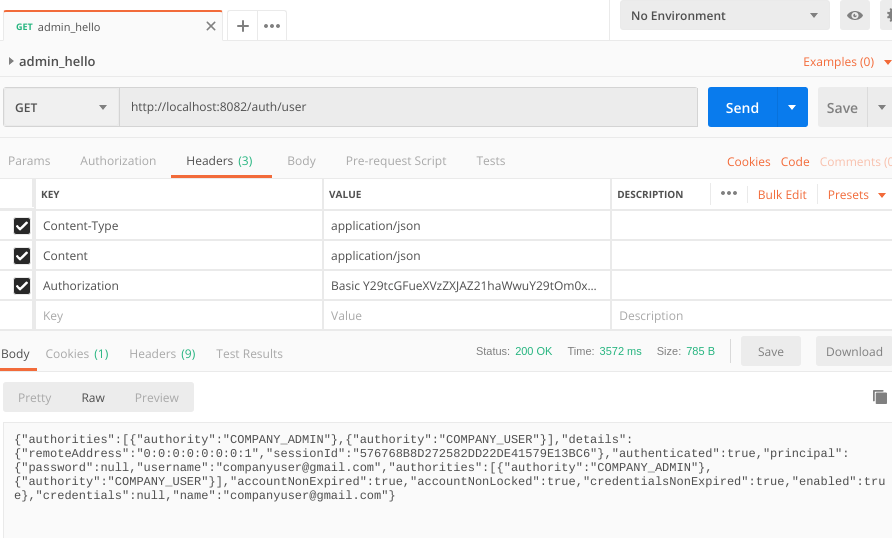Click the 3572 ms response time
The width and height of the screenshot is (892, 538).
(620, 351)
